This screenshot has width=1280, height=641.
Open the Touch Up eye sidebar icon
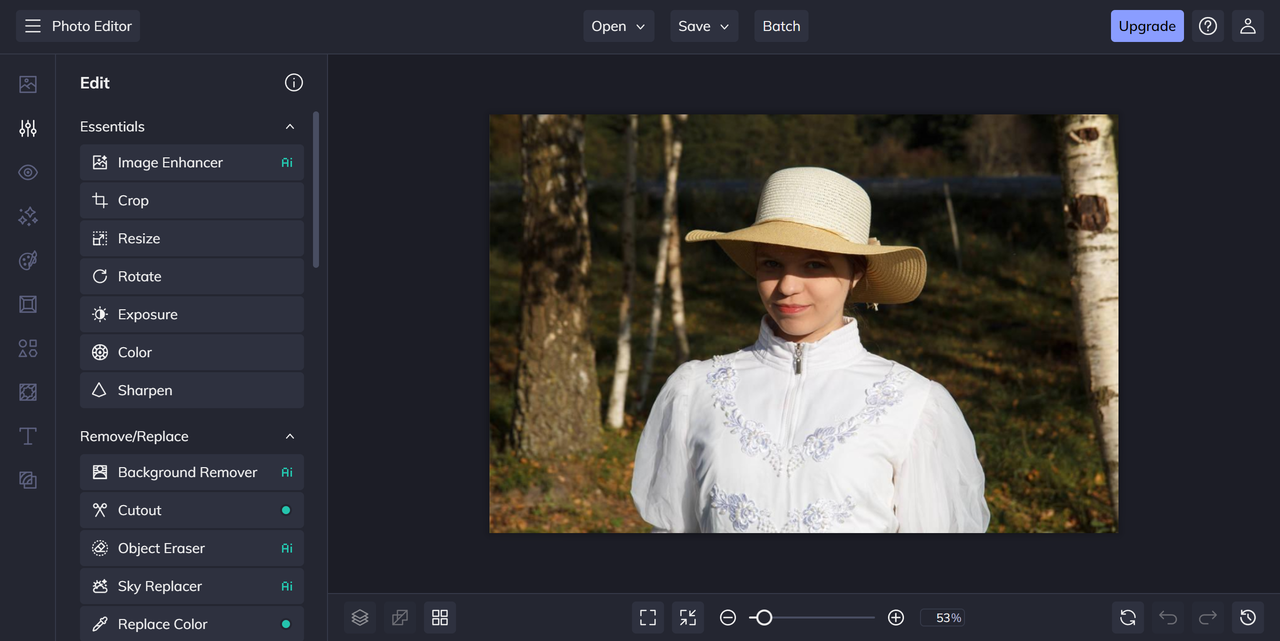28,172
